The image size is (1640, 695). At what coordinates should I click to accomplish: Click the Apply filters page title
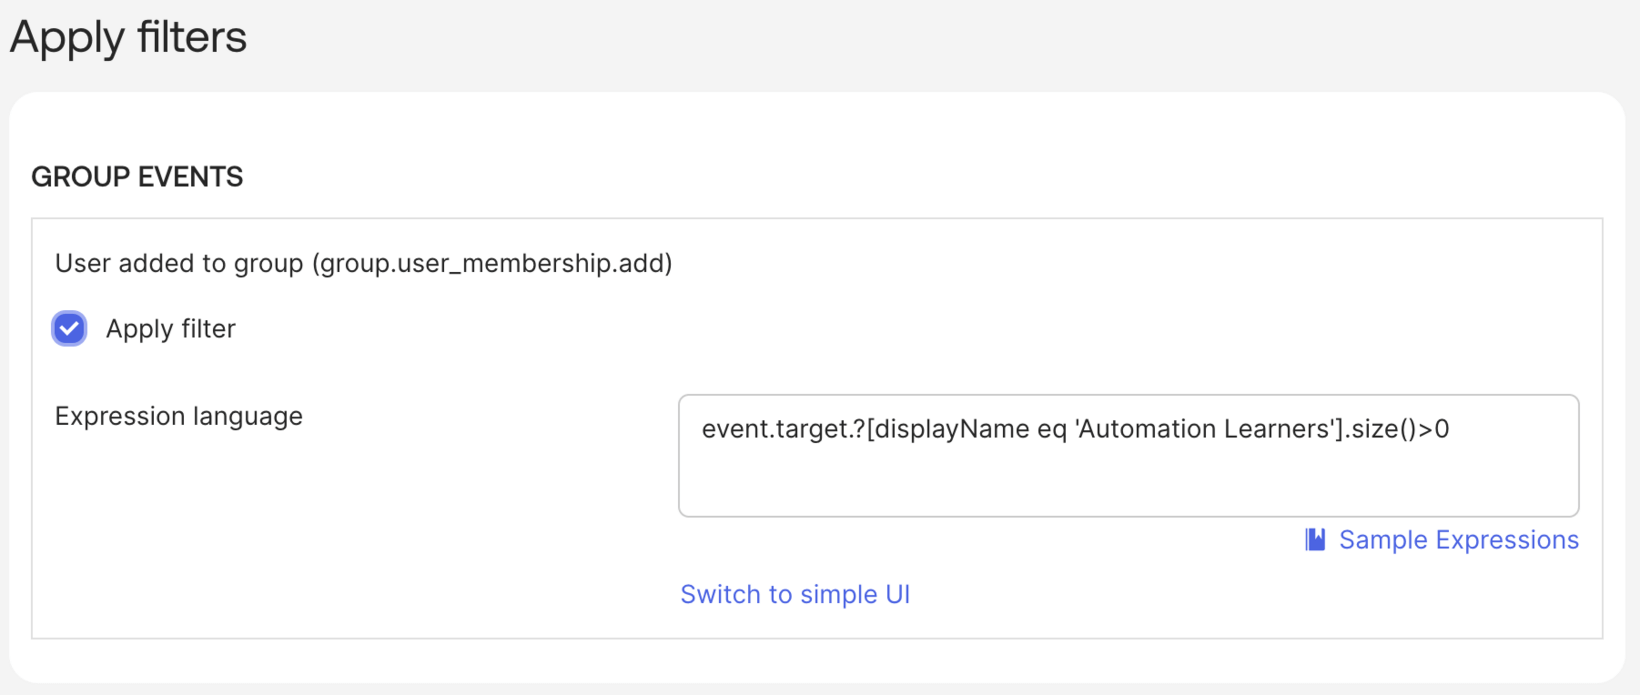pyautogui.click(x=128, y=37)
